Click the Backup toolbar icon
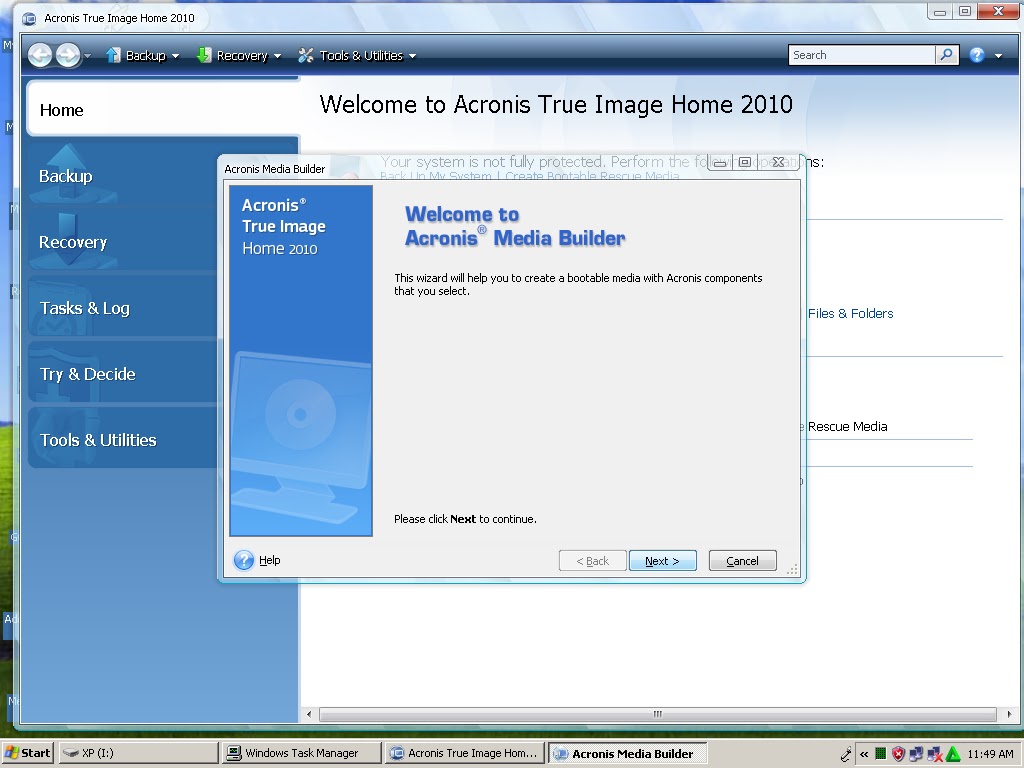 coord(113,56)
